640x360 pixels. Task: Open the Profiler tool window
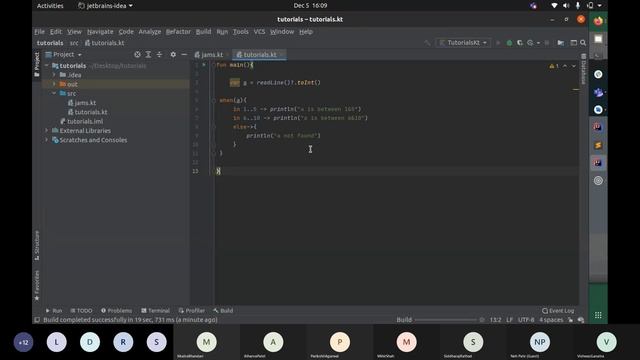(x=191, y=311)
